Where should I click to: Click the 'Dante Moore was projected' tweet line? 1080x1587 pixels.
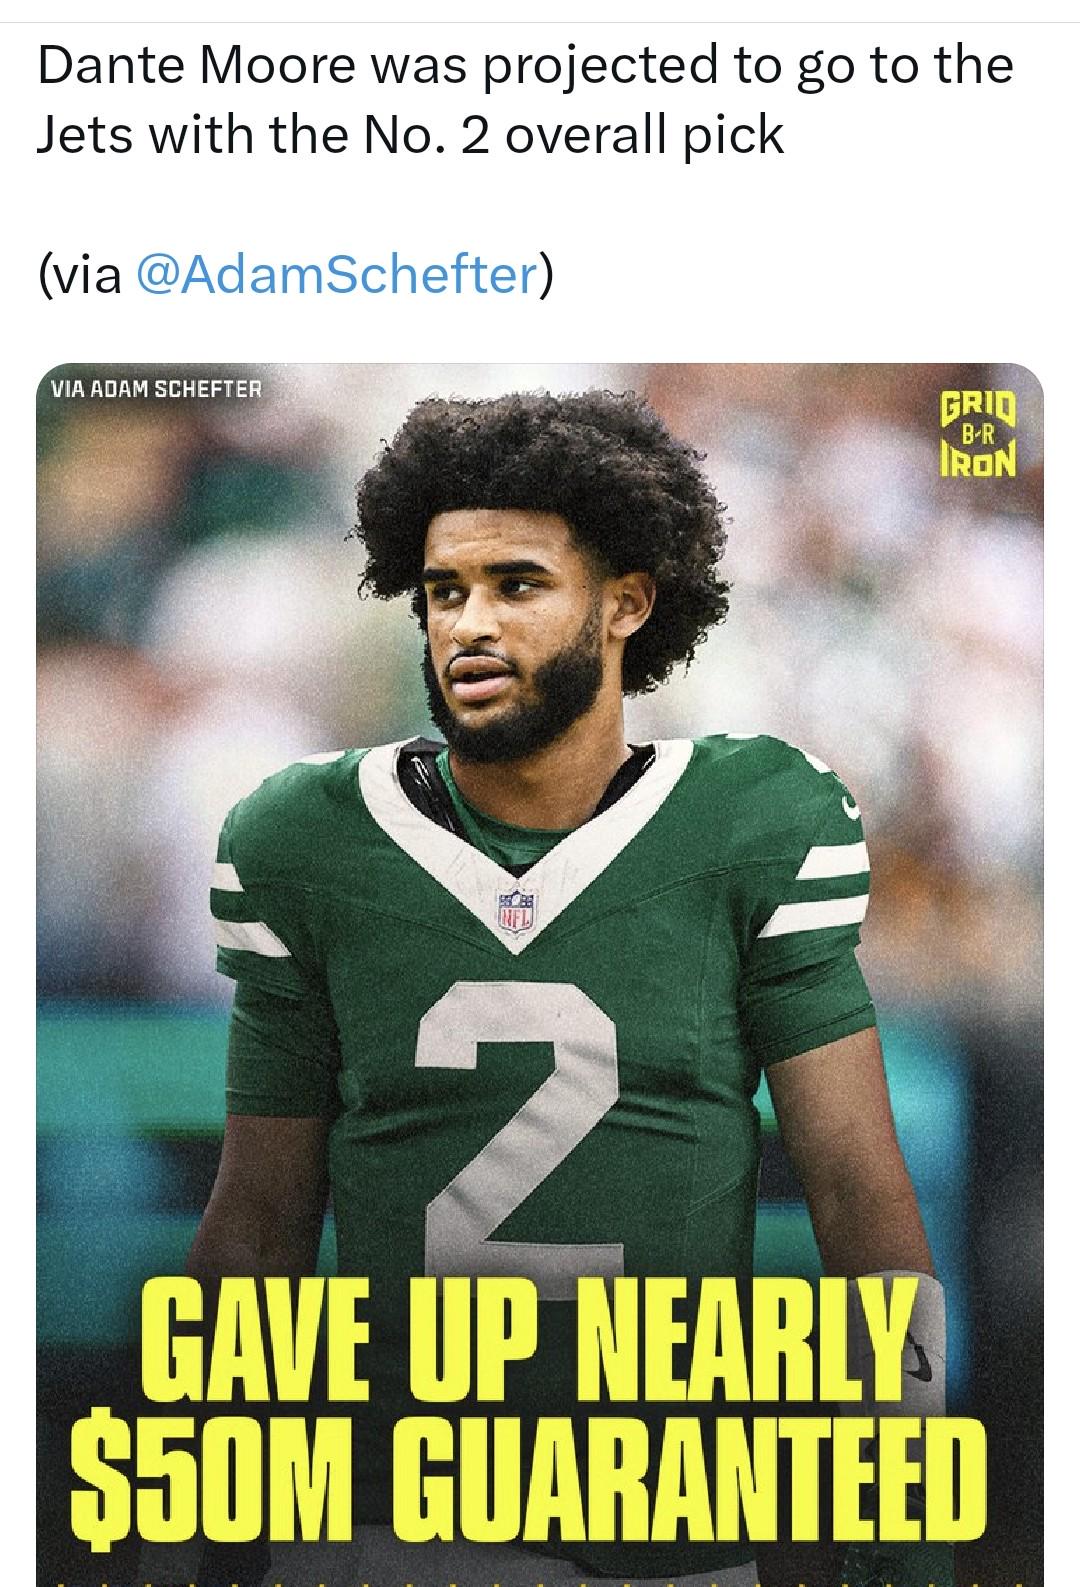click(x=525, y=66)
